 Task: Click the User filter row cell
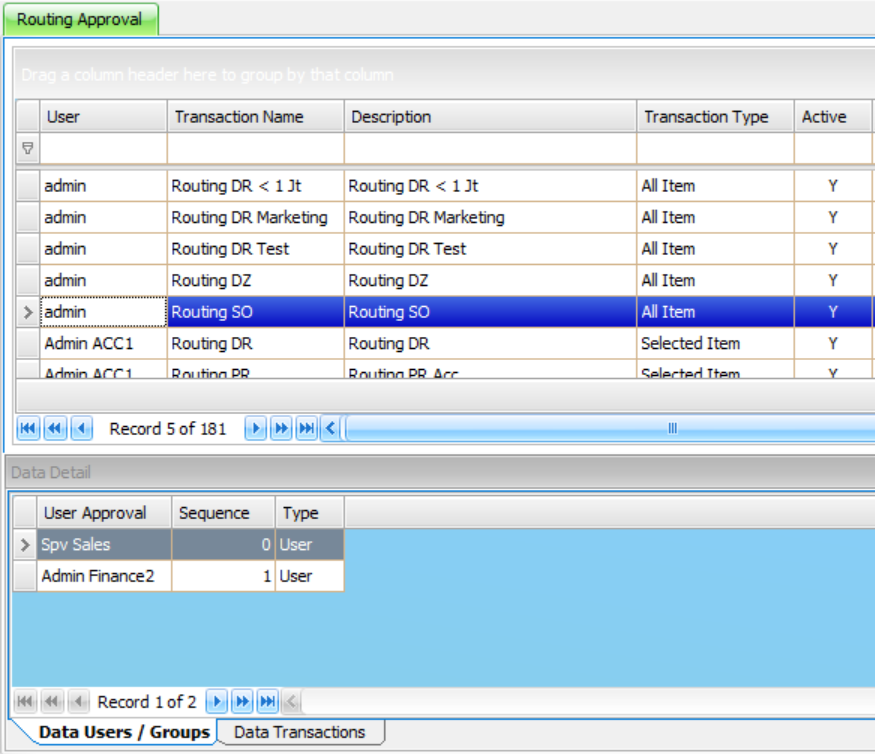pos(103,148)
